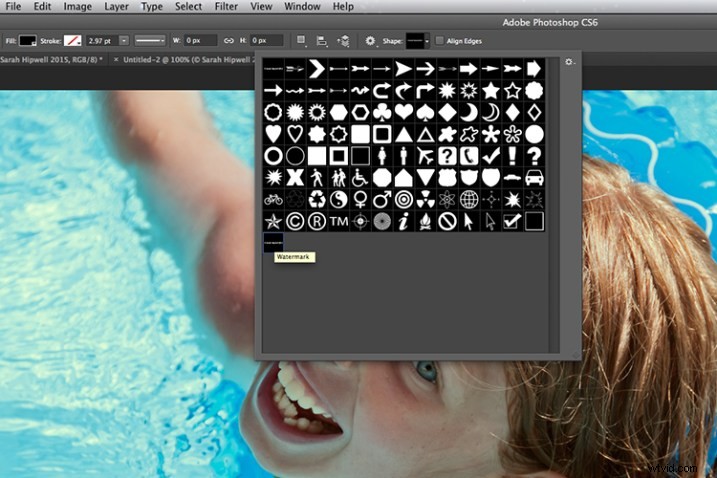Screen dimensions: 717x478
Task: Open the Filter menu
Action: click(x=226, y=6)
